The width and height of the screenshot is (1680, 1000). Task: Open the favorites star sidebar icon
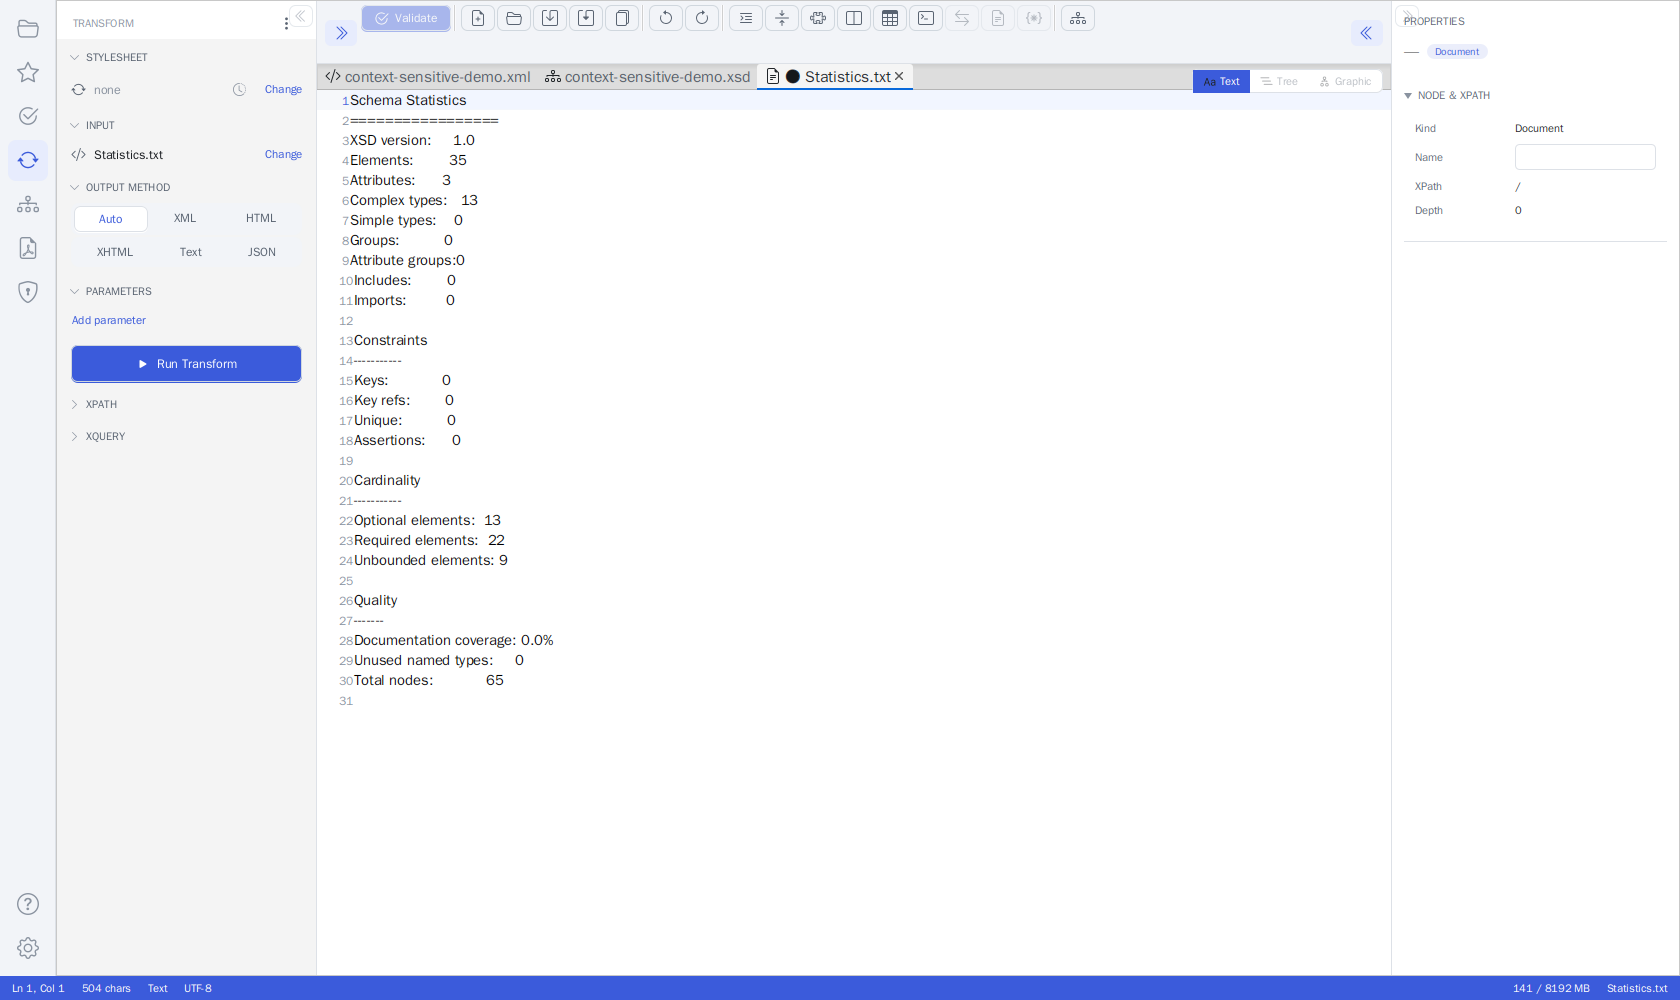(x=28, y=72)
